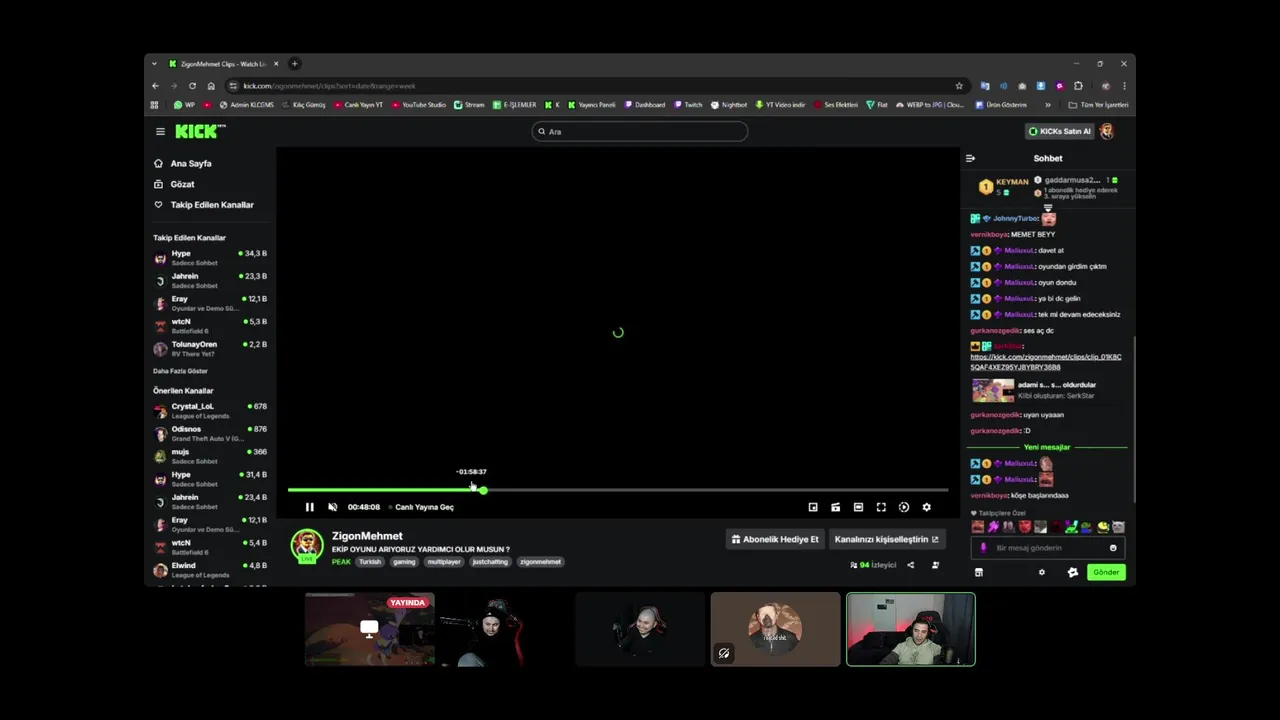1280x720 pixels.
Task: Collapse the Sohbet chat panel
Action: pyautogui.click(x=970, y=158)
